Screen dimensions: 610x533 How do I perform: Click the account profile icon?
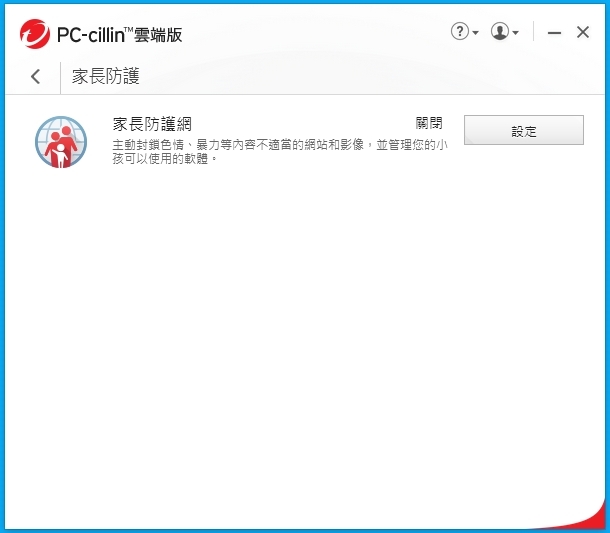coord(500,32)
